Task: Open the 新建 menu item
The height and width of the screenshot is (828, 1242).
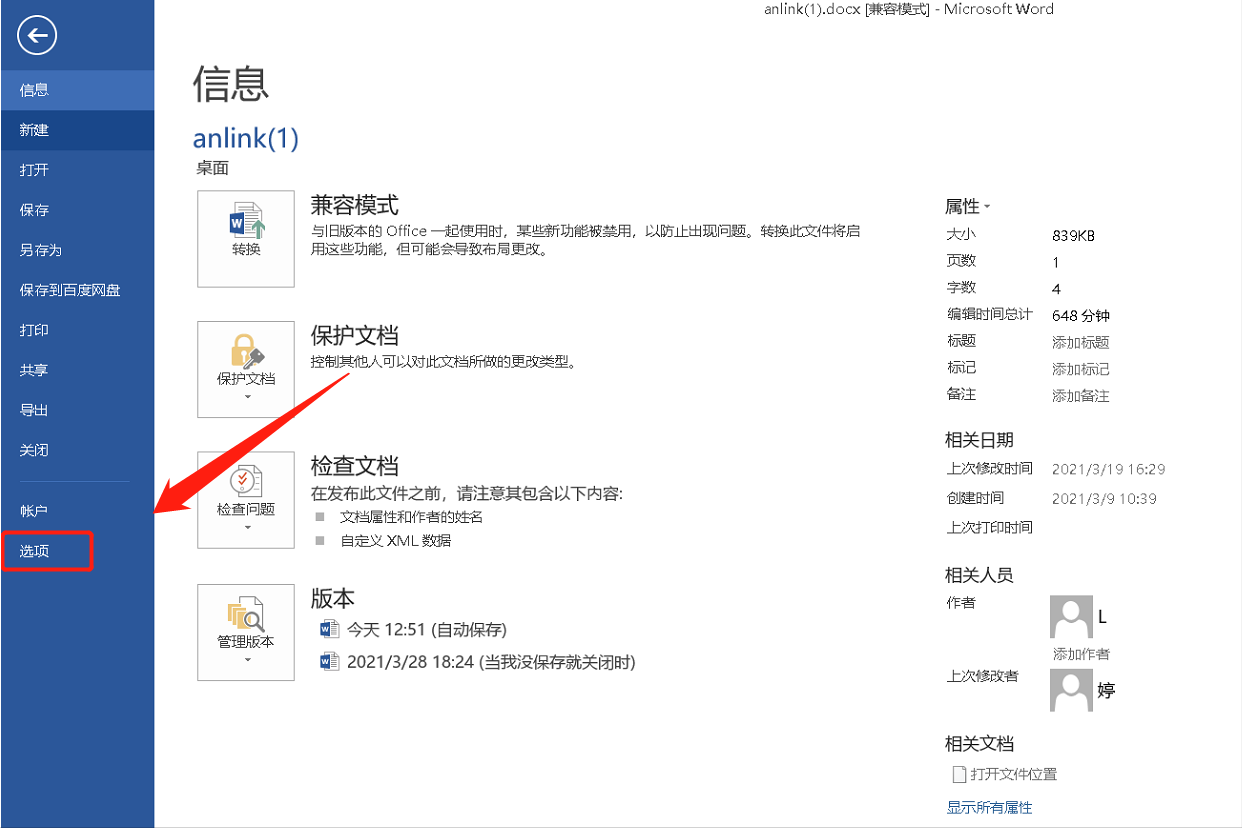Action: pyautogui.click(x=77, y=130)
